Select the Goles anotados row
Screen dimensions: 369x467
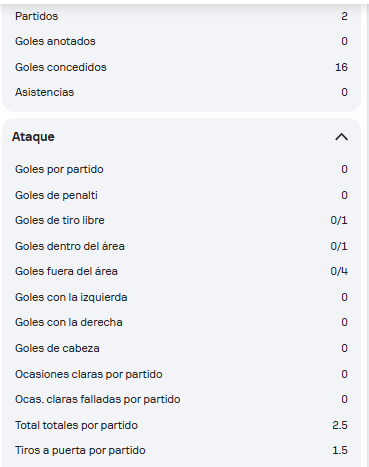181,41
